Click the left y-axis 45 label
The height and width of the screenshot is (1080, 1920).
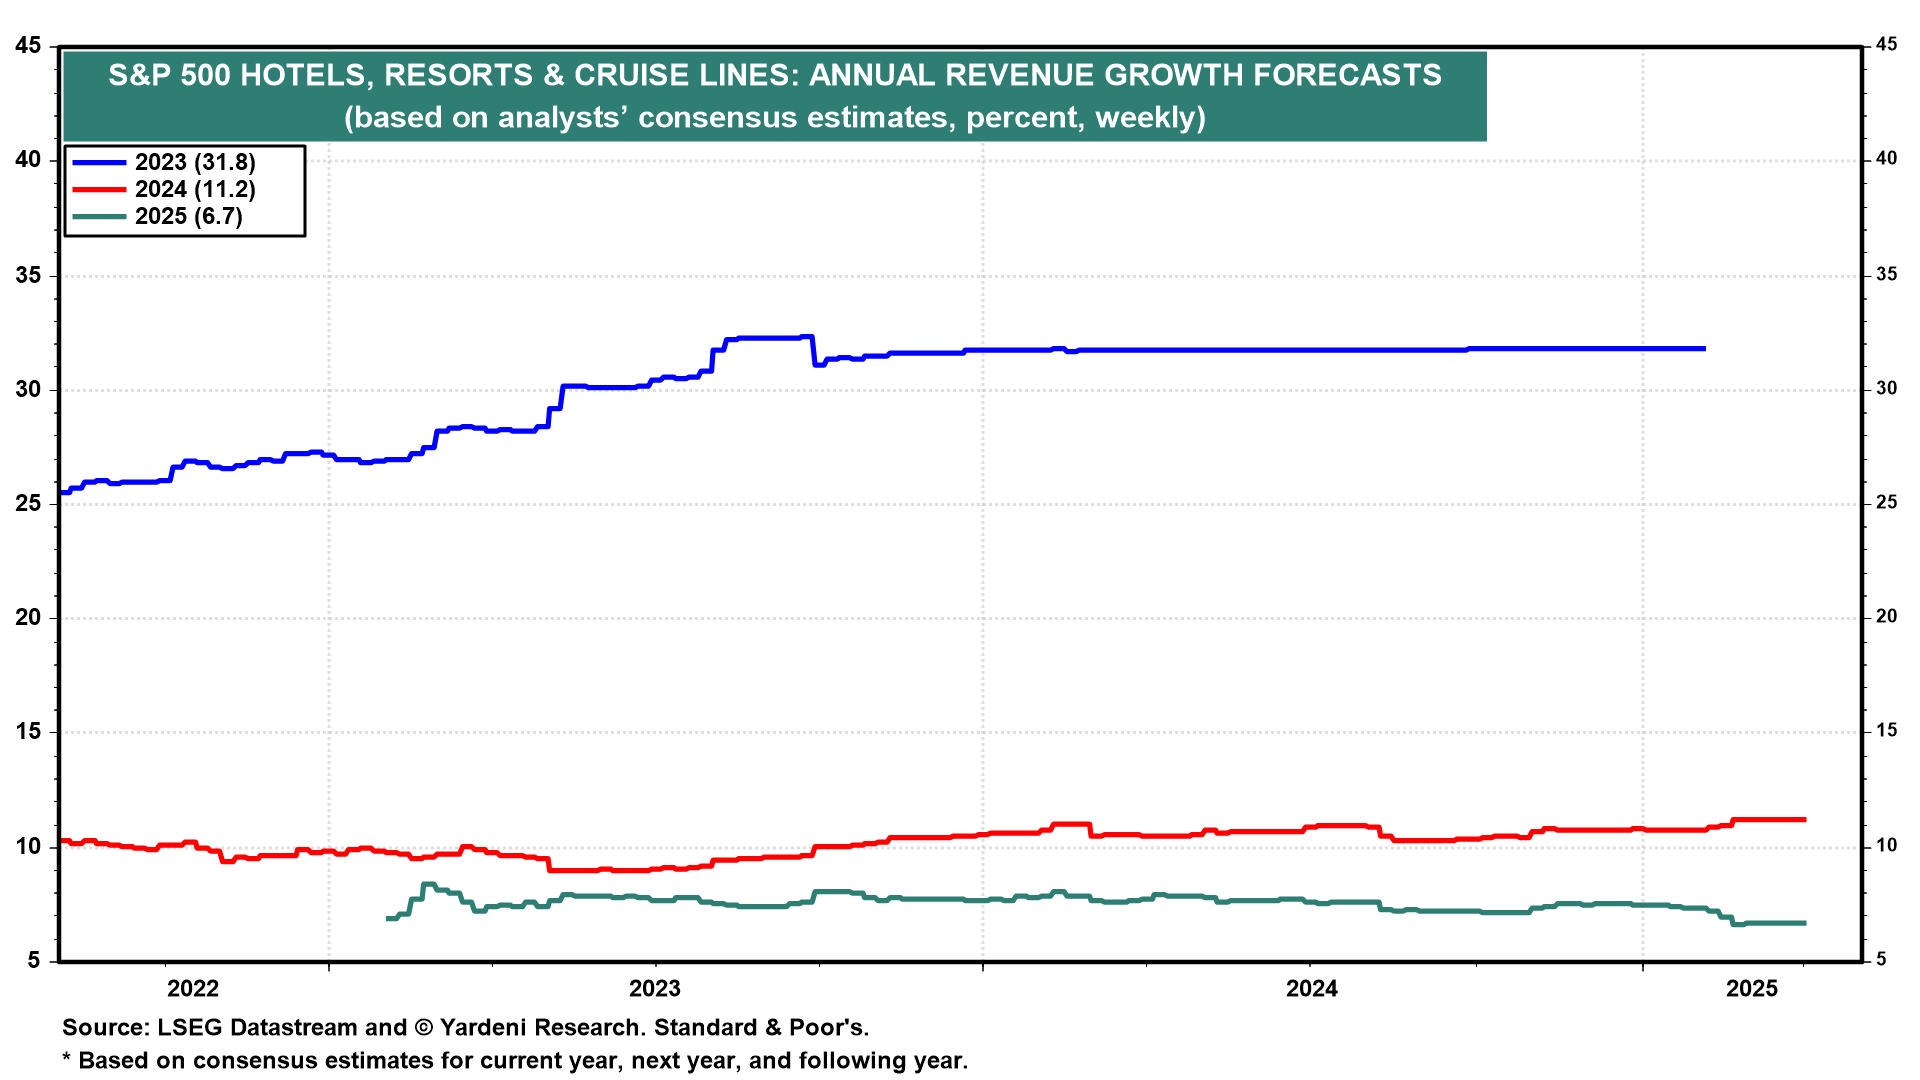28,46
